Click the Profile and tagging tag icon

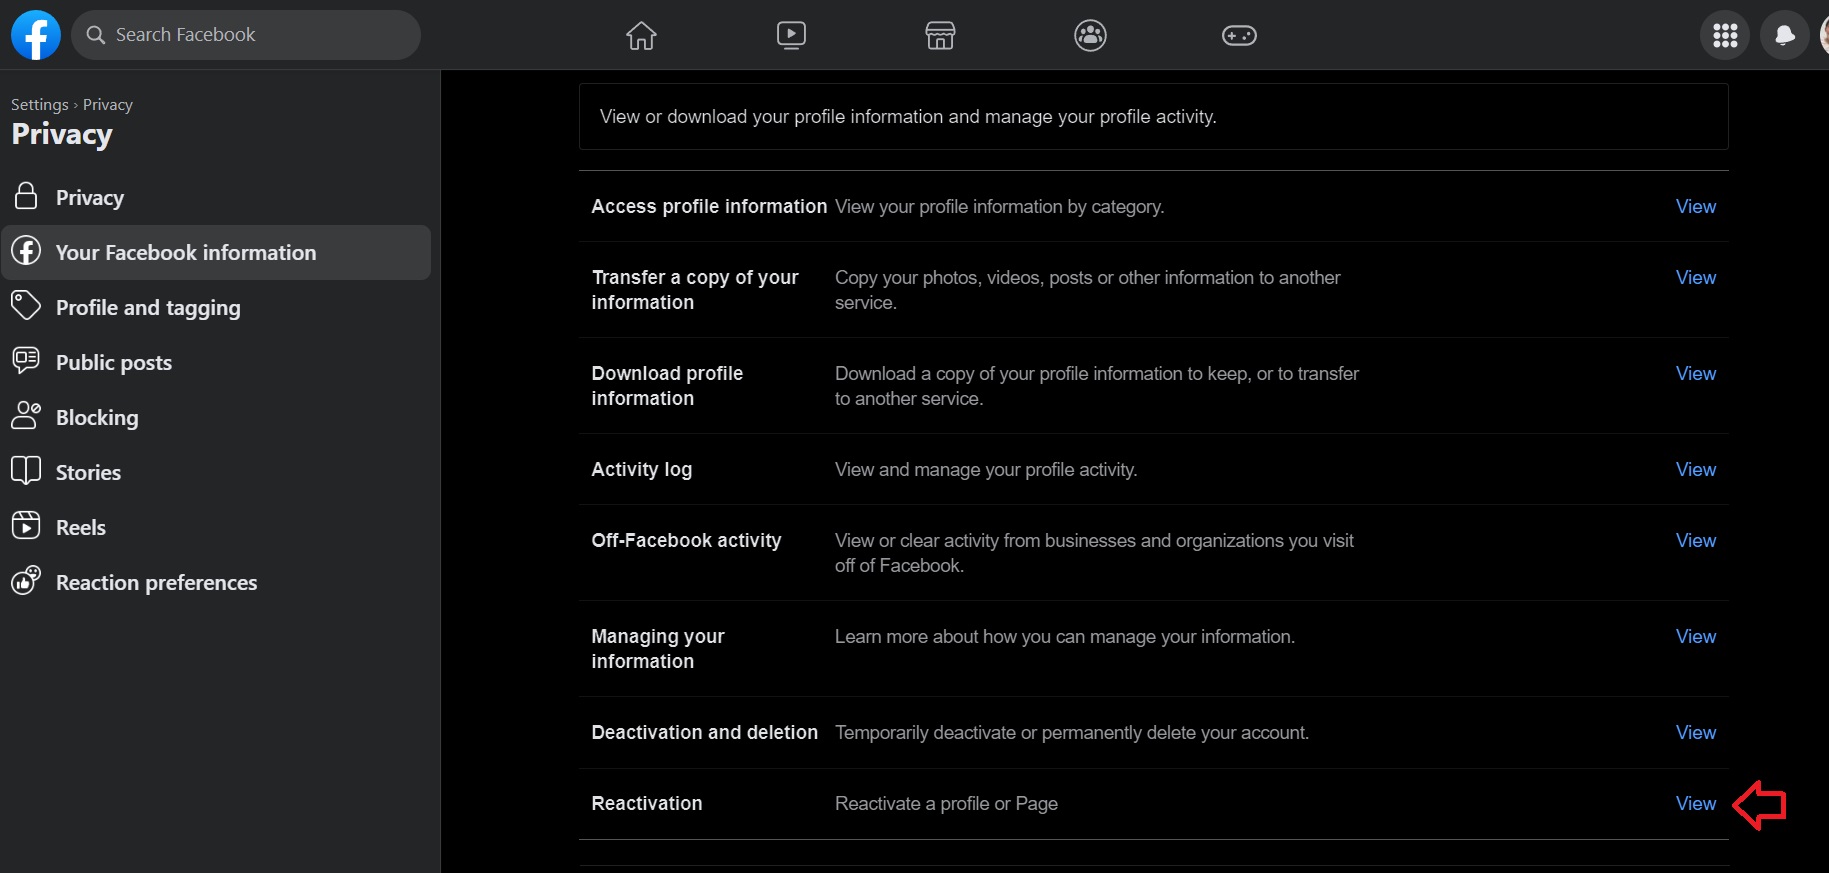(x=26, y=305)
